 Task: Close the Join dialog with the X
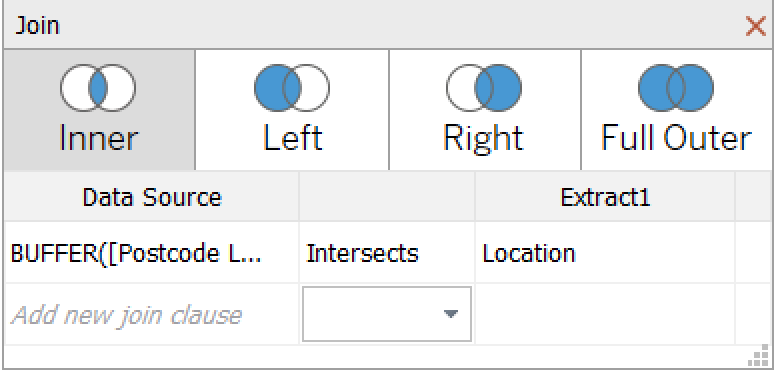tap(756, 26)
